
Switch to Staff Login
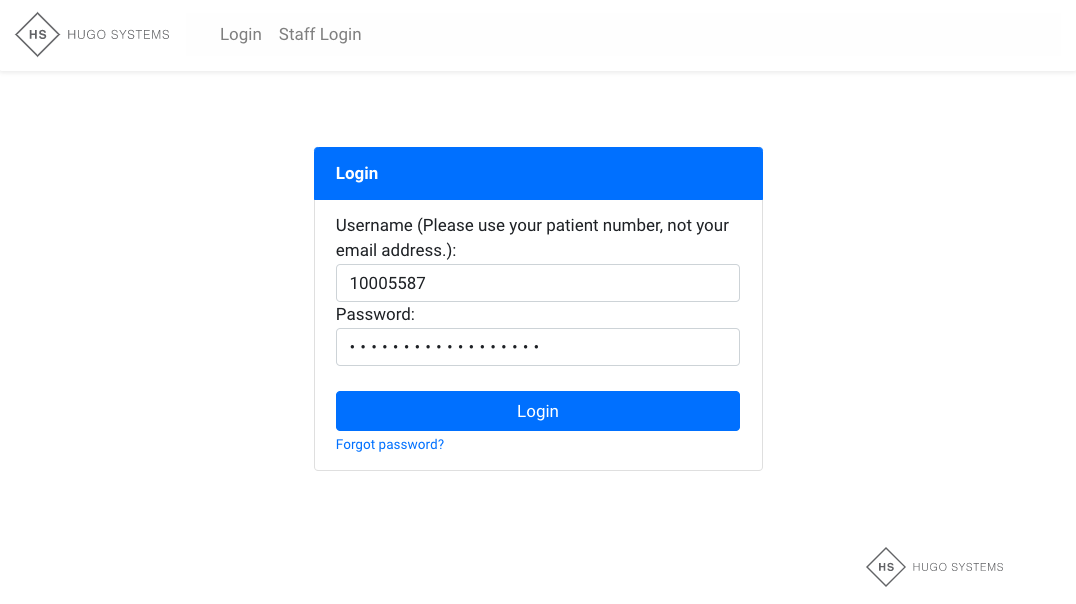point(320,34)
